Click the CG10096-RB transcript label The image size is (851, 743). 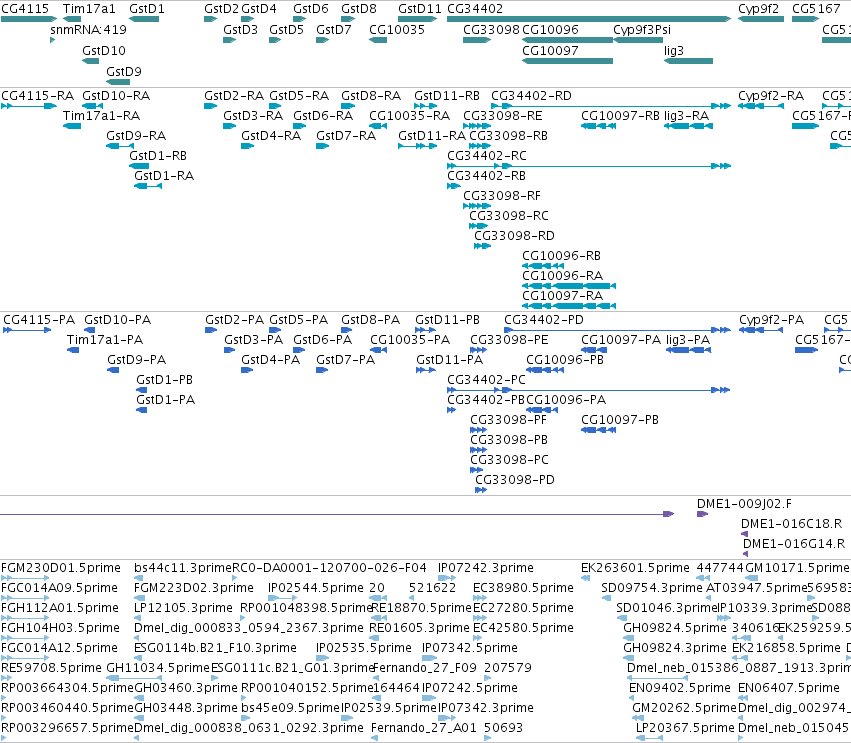[x=561, y=256]
